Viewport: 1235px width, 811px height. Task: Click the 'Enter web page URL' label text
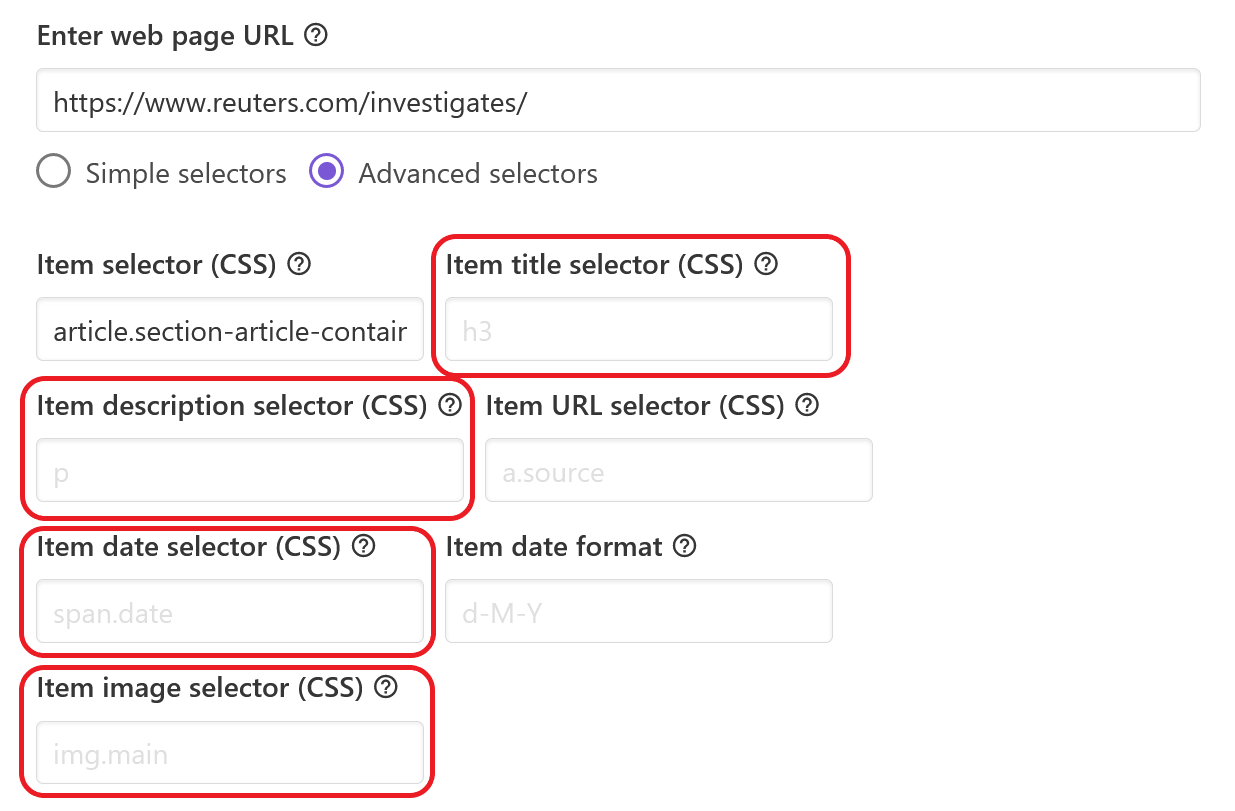pos(165,36)
